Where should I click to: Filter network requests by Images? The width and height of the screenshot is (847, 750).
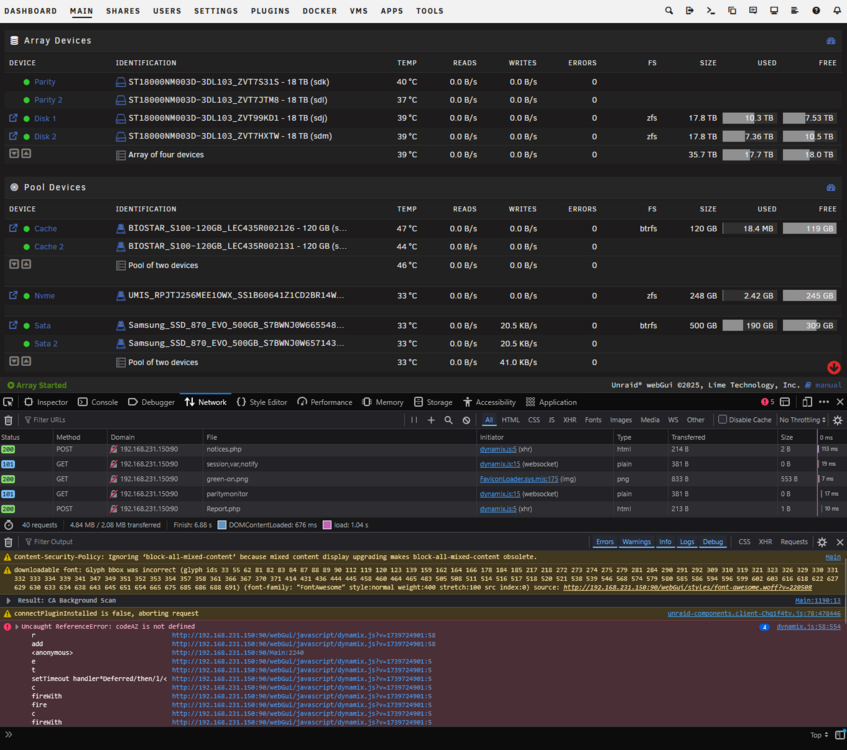(621, 420)
